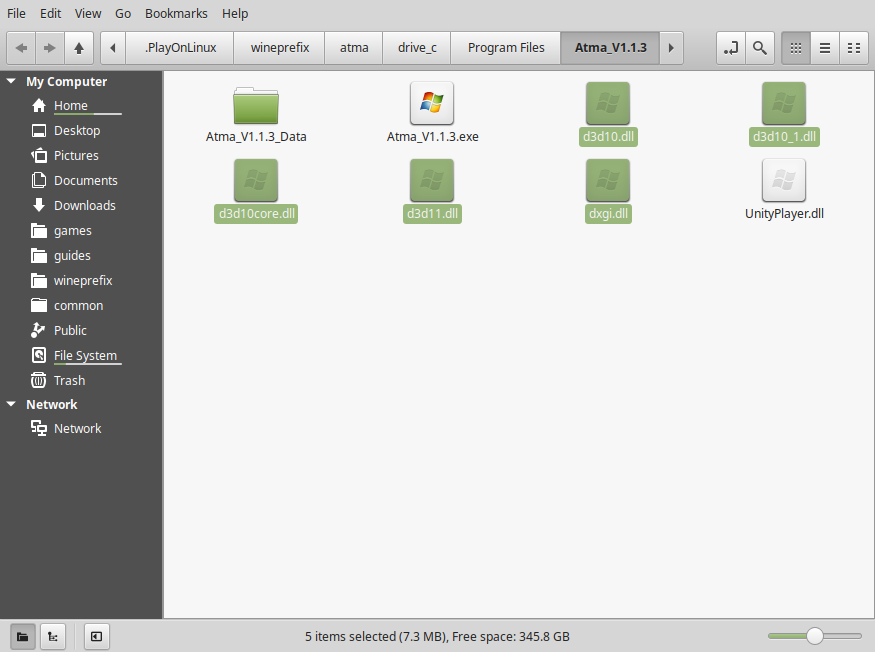Open Public in the sidebar
This screenshot has height=652, width=875.
pyautogui.click(x=70, y=330)
